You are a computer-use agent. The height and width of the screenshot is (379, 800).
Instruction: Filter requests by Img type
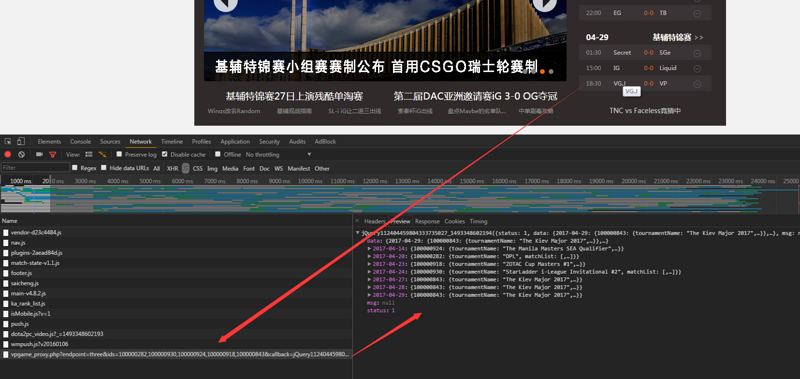[212, 168]
